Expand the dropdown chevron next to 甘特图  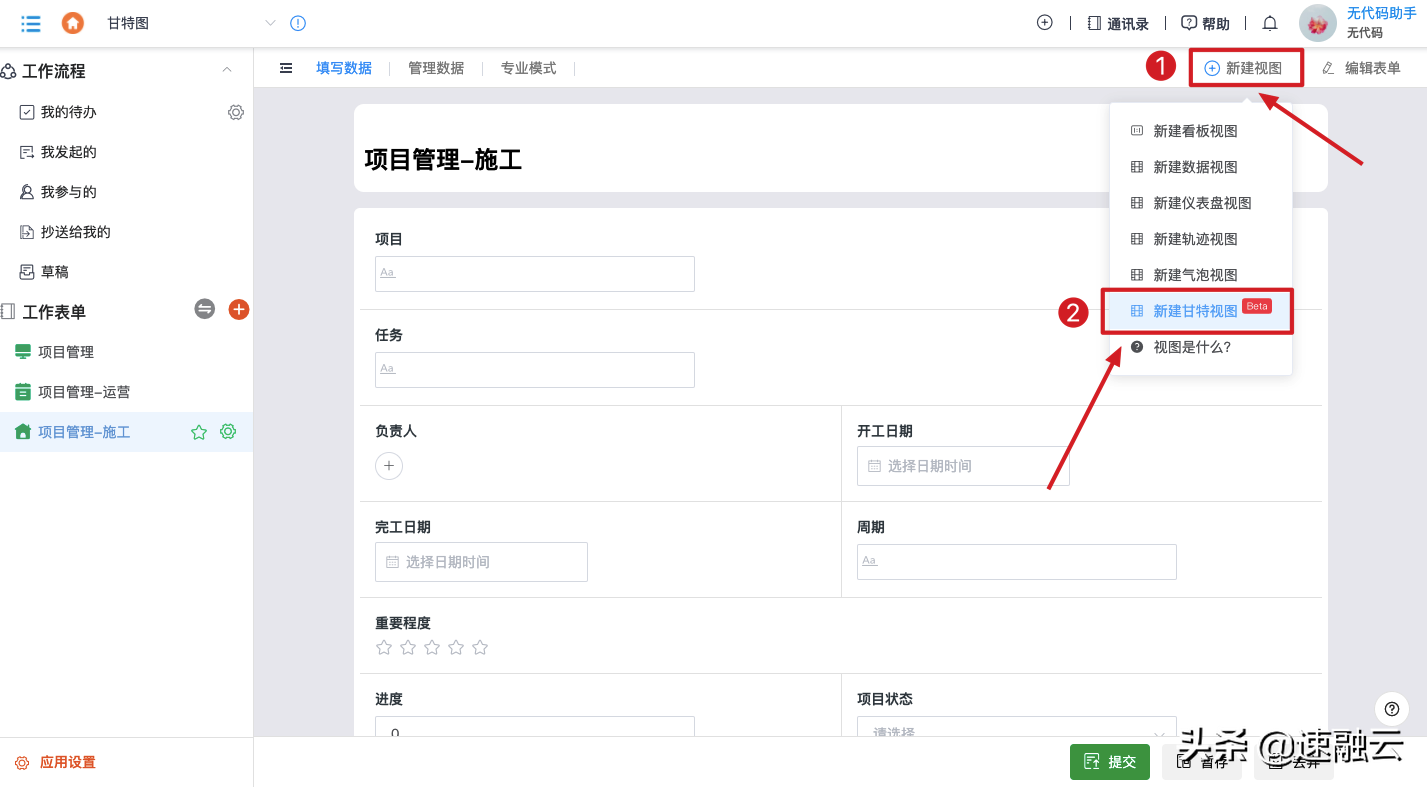click(270, 22)
